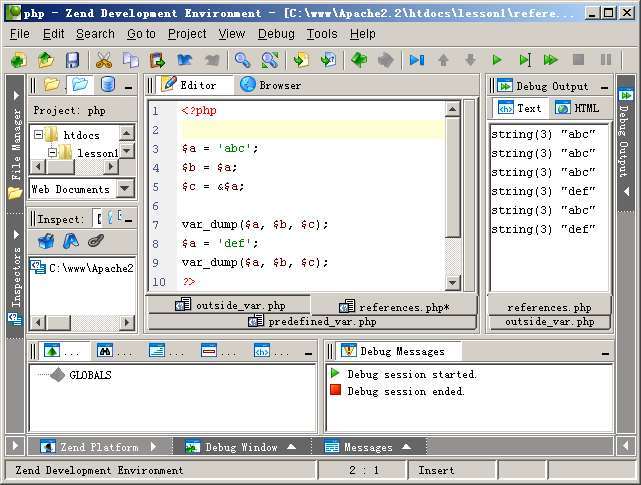The height and width of the screenshot is (485, 641).
Task: Click the Pause debug icon
Action: tap(605, 60)
